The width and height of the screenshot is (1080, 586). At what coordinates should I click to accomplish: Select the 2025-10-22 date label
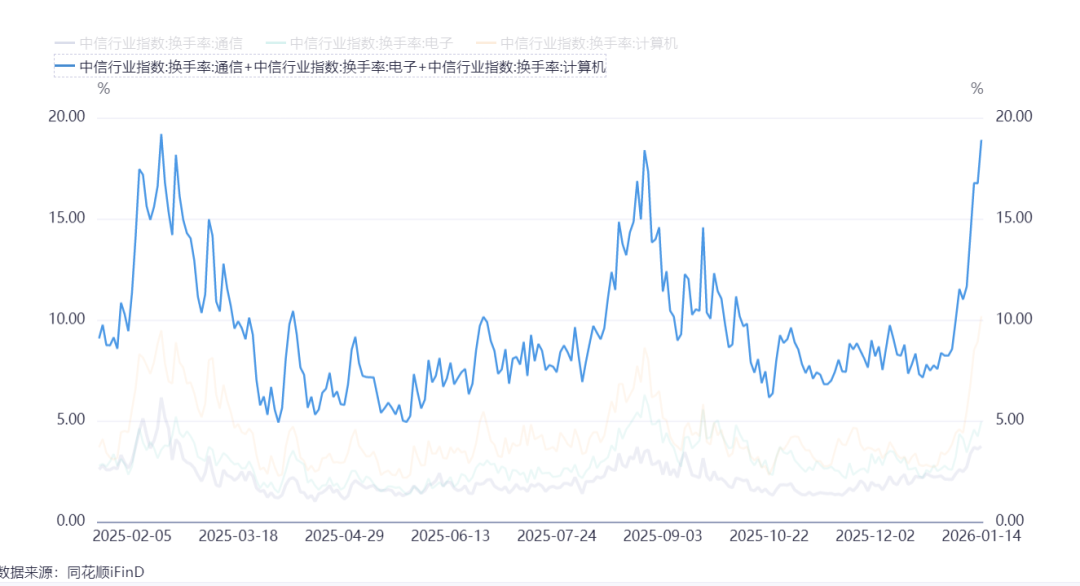[x=769, y=536]
